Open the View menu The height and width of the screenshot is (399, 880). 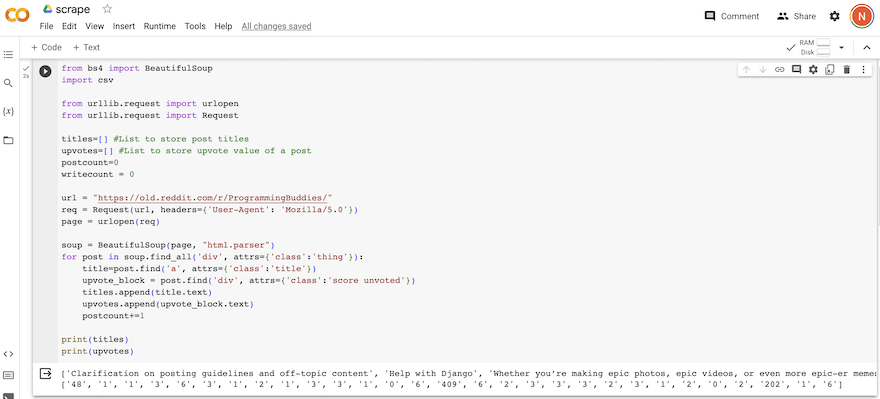tap(94, 26)
